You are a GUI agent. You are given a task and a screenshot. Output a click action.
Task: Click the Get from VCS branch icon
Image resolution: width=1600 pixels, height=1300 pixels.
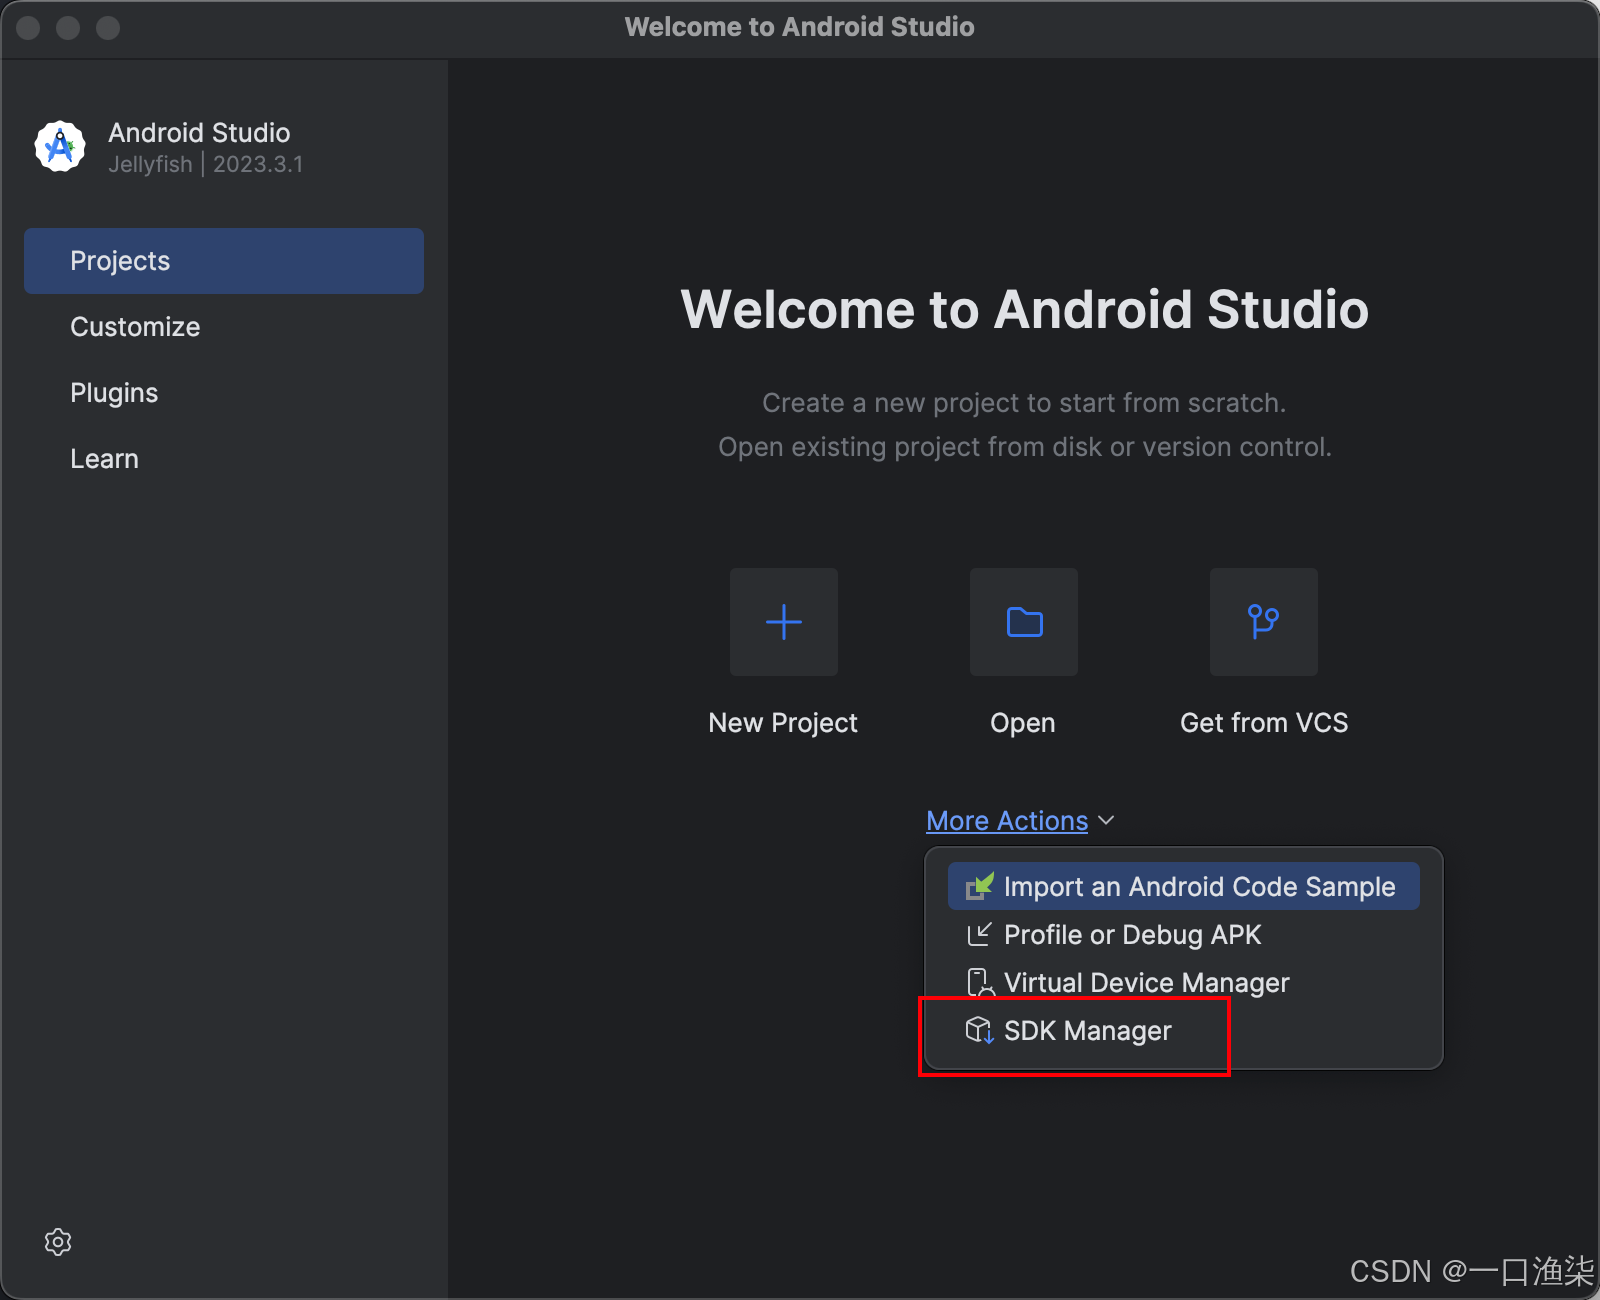point(1264,622)
